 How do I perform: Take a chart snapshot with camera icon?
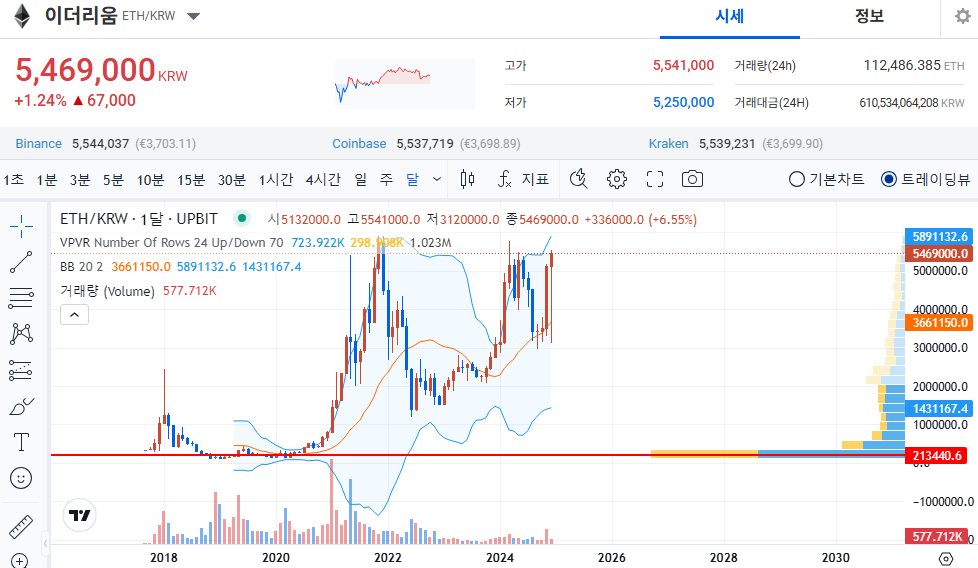pos(692,180)
